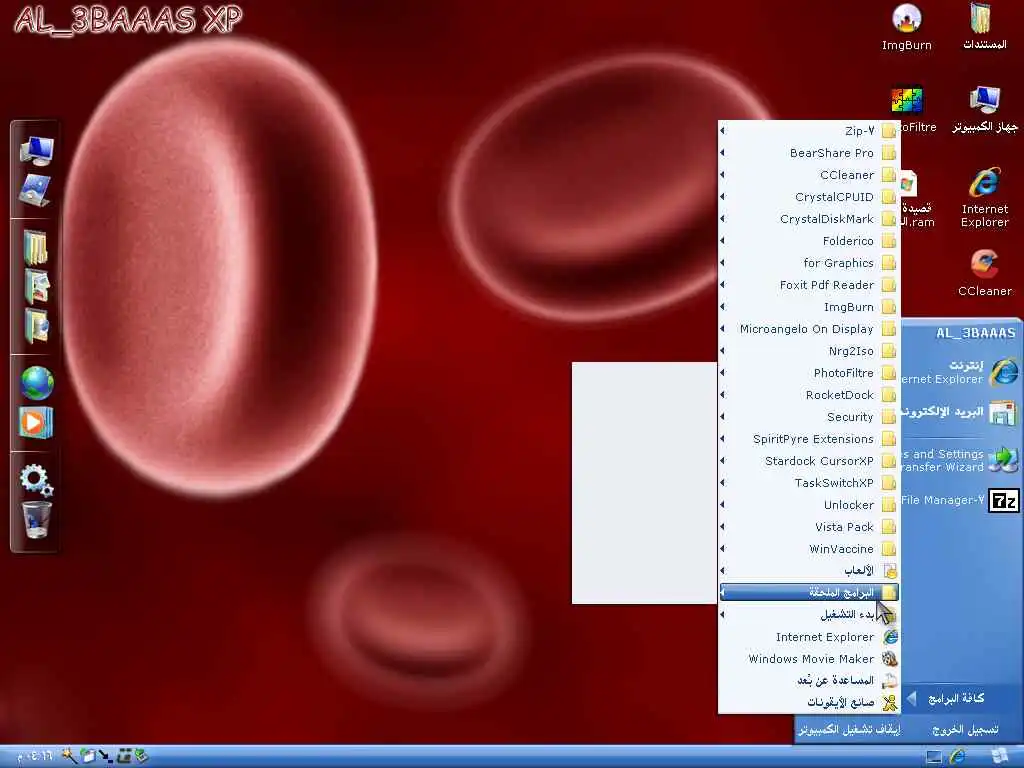1024x768 pixels.
Task: Select the highlighted البرامج الملحقة entry
Action: (809, 592)
